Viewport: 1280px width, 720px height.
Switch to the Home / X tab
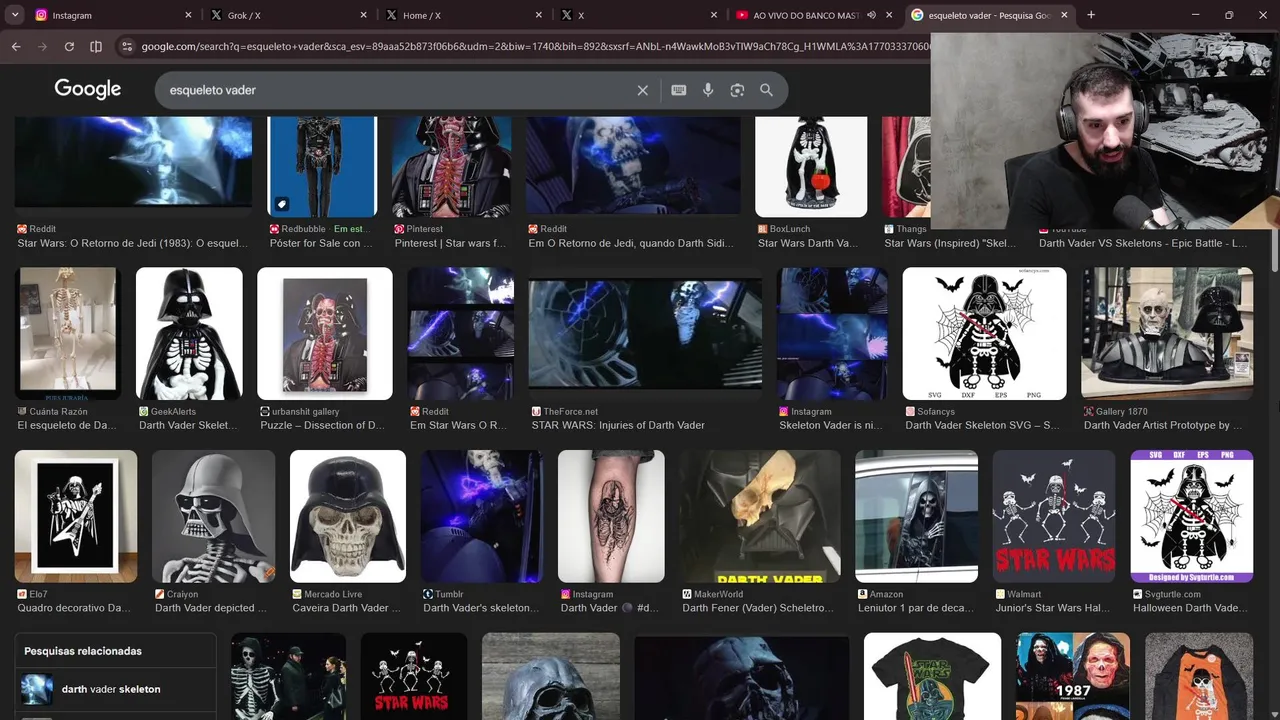tap(463, 15)
